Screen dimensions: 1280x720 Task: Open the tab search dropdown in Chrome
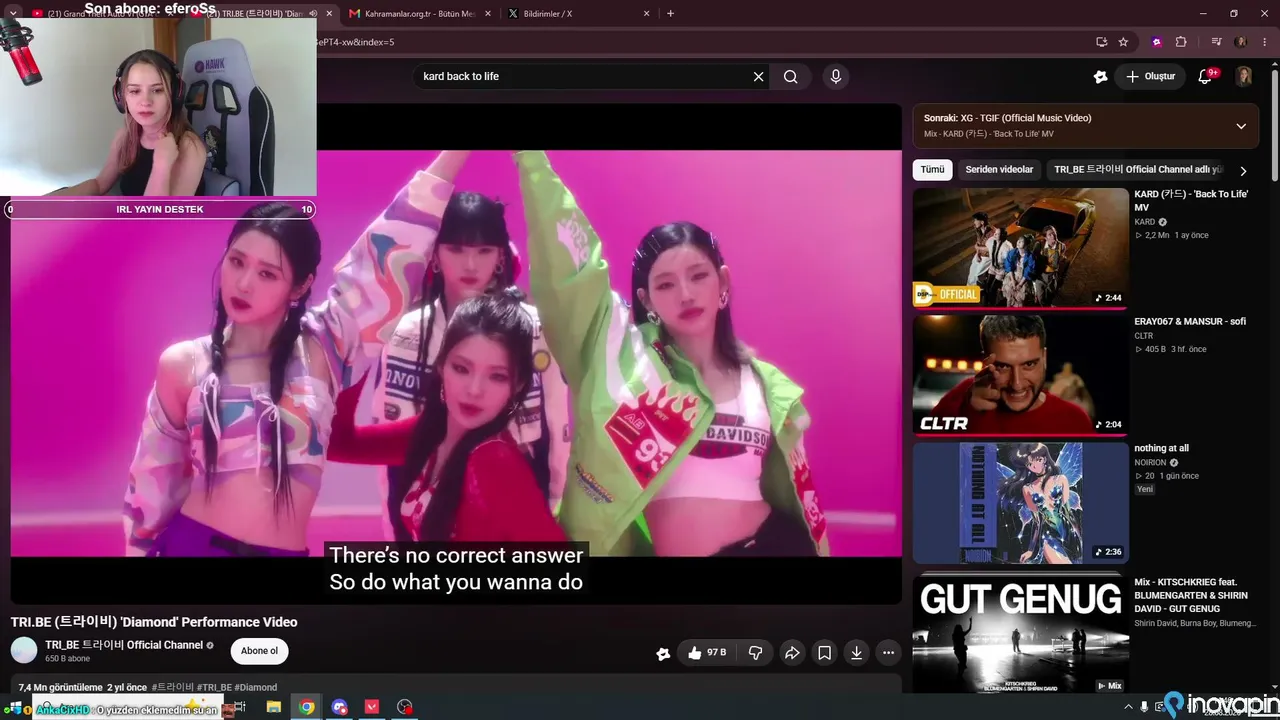(14, 13)
